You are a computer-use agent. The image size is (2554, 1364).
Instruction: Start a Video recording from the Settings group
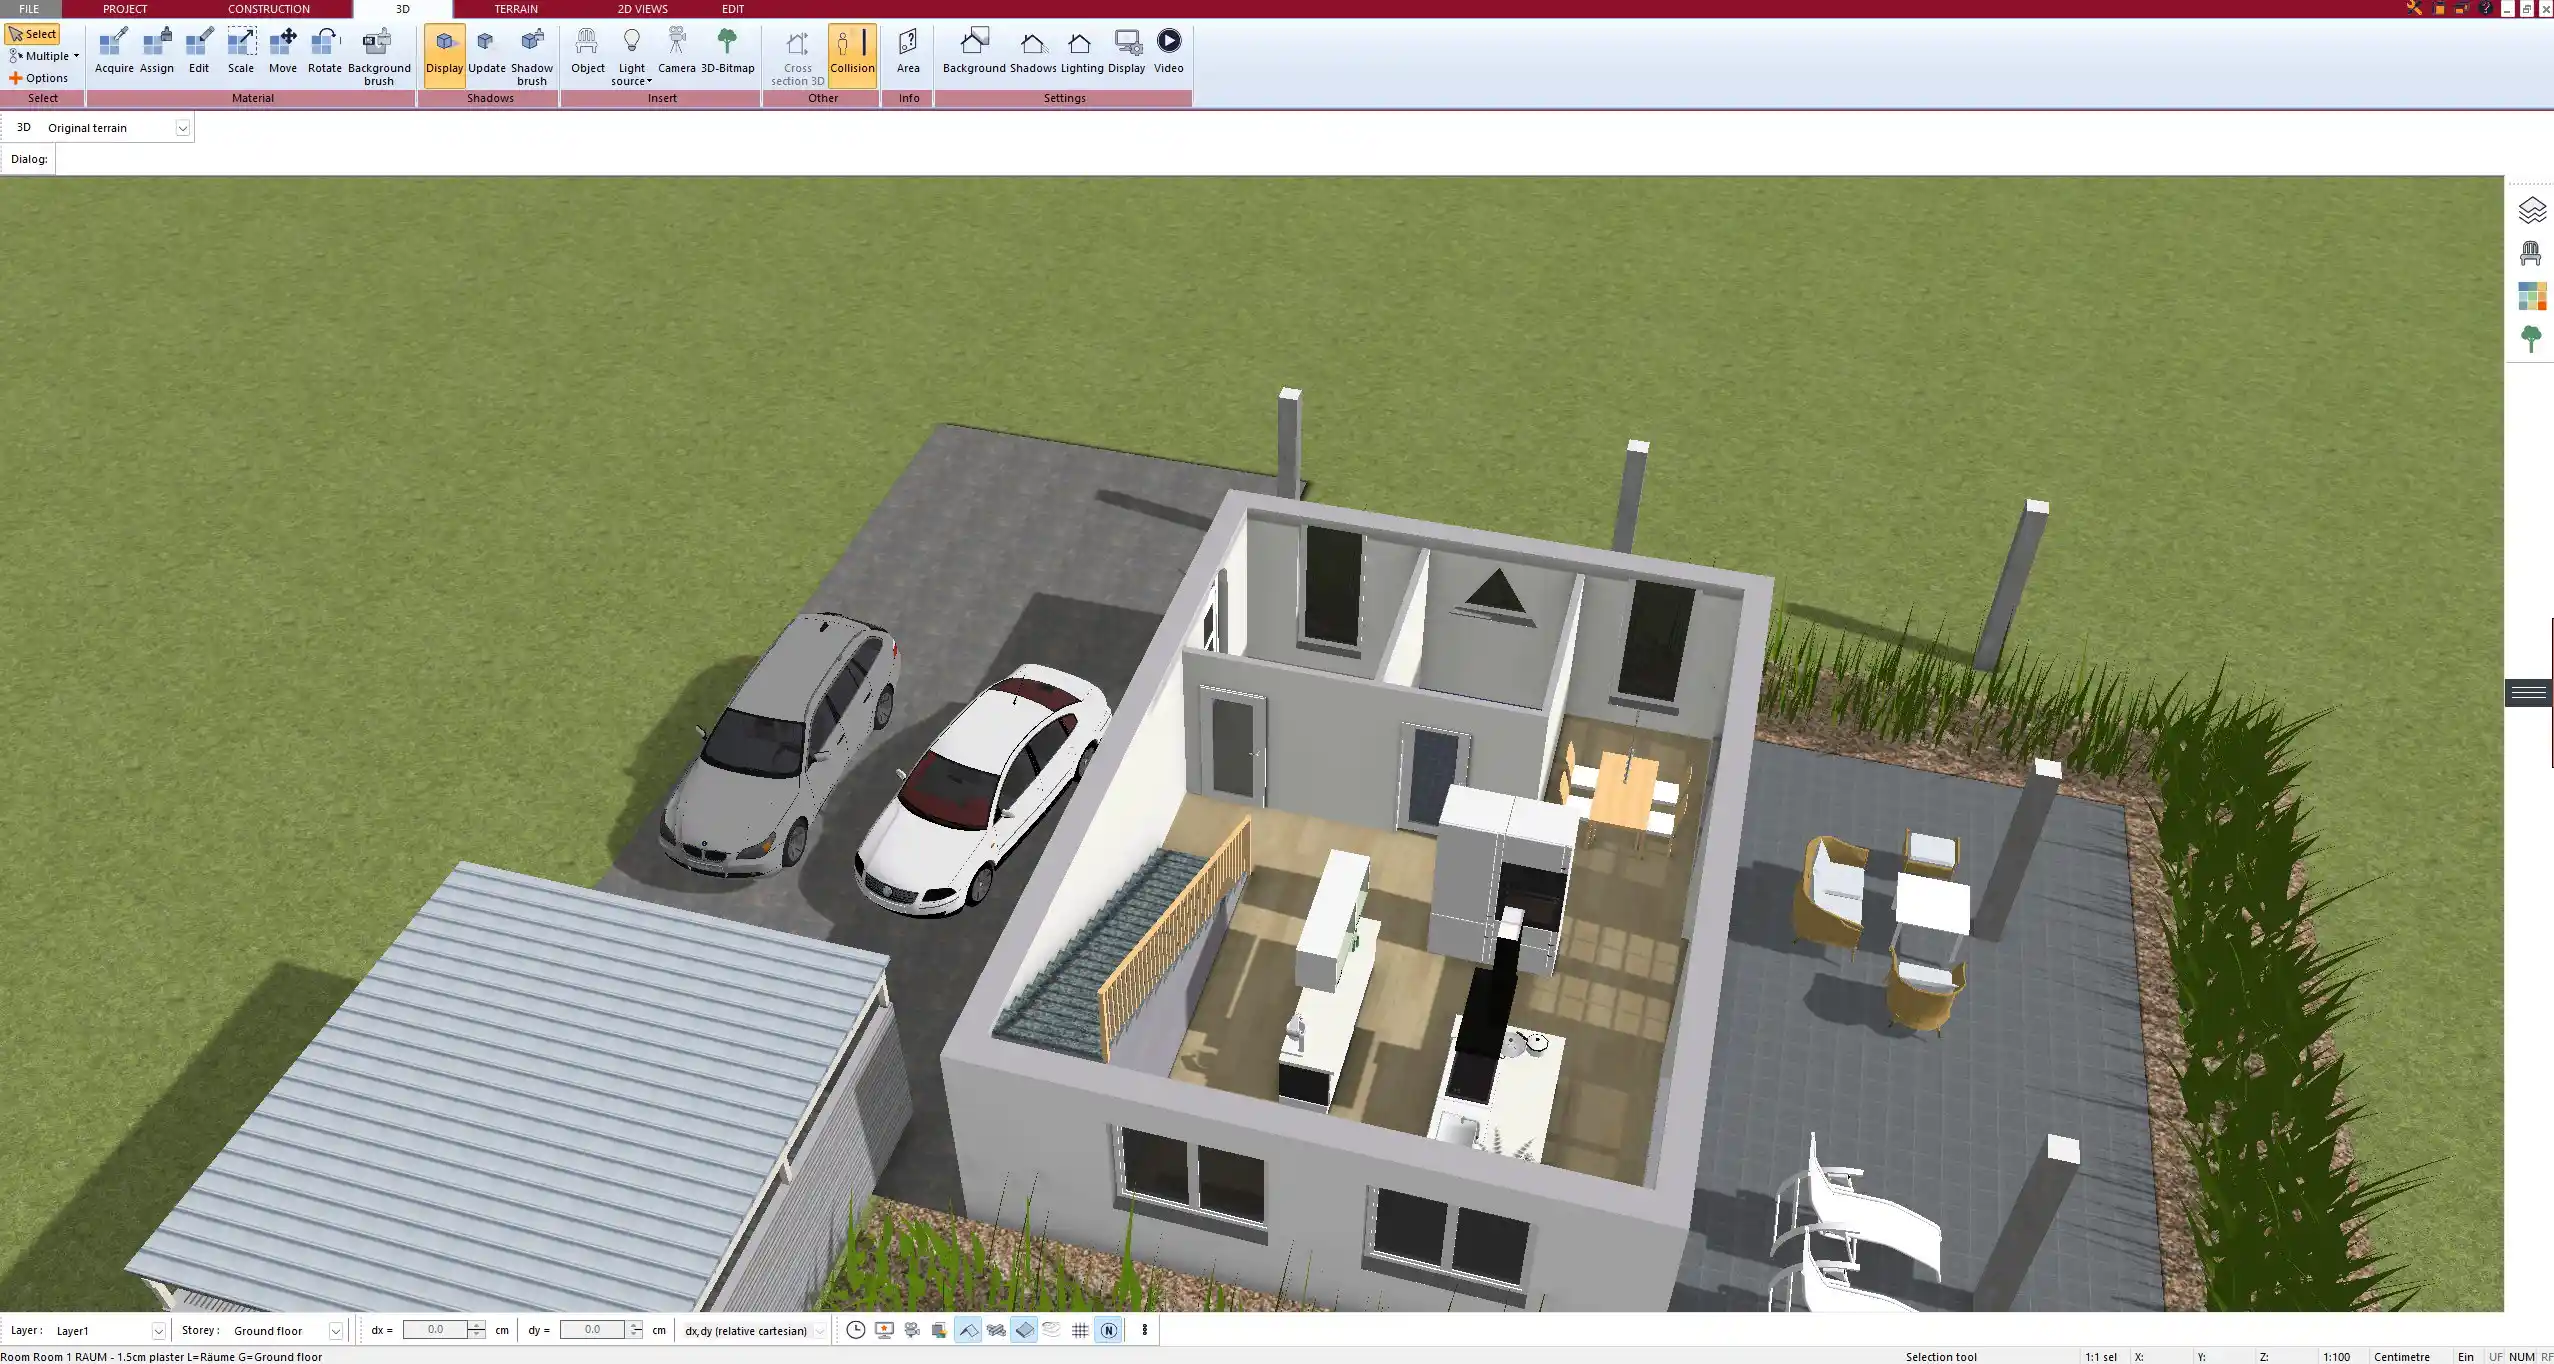coord(1167,50)
